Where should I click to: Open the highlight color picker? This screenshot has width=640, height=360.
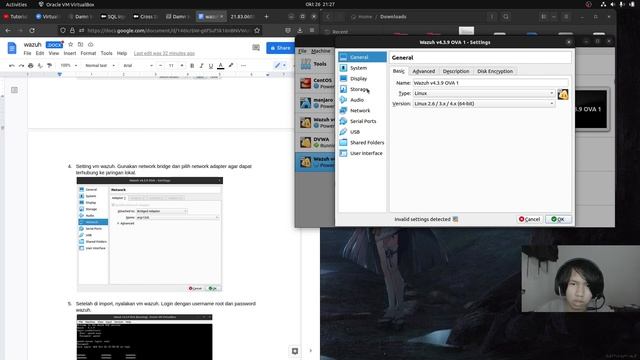coord(231,65)
